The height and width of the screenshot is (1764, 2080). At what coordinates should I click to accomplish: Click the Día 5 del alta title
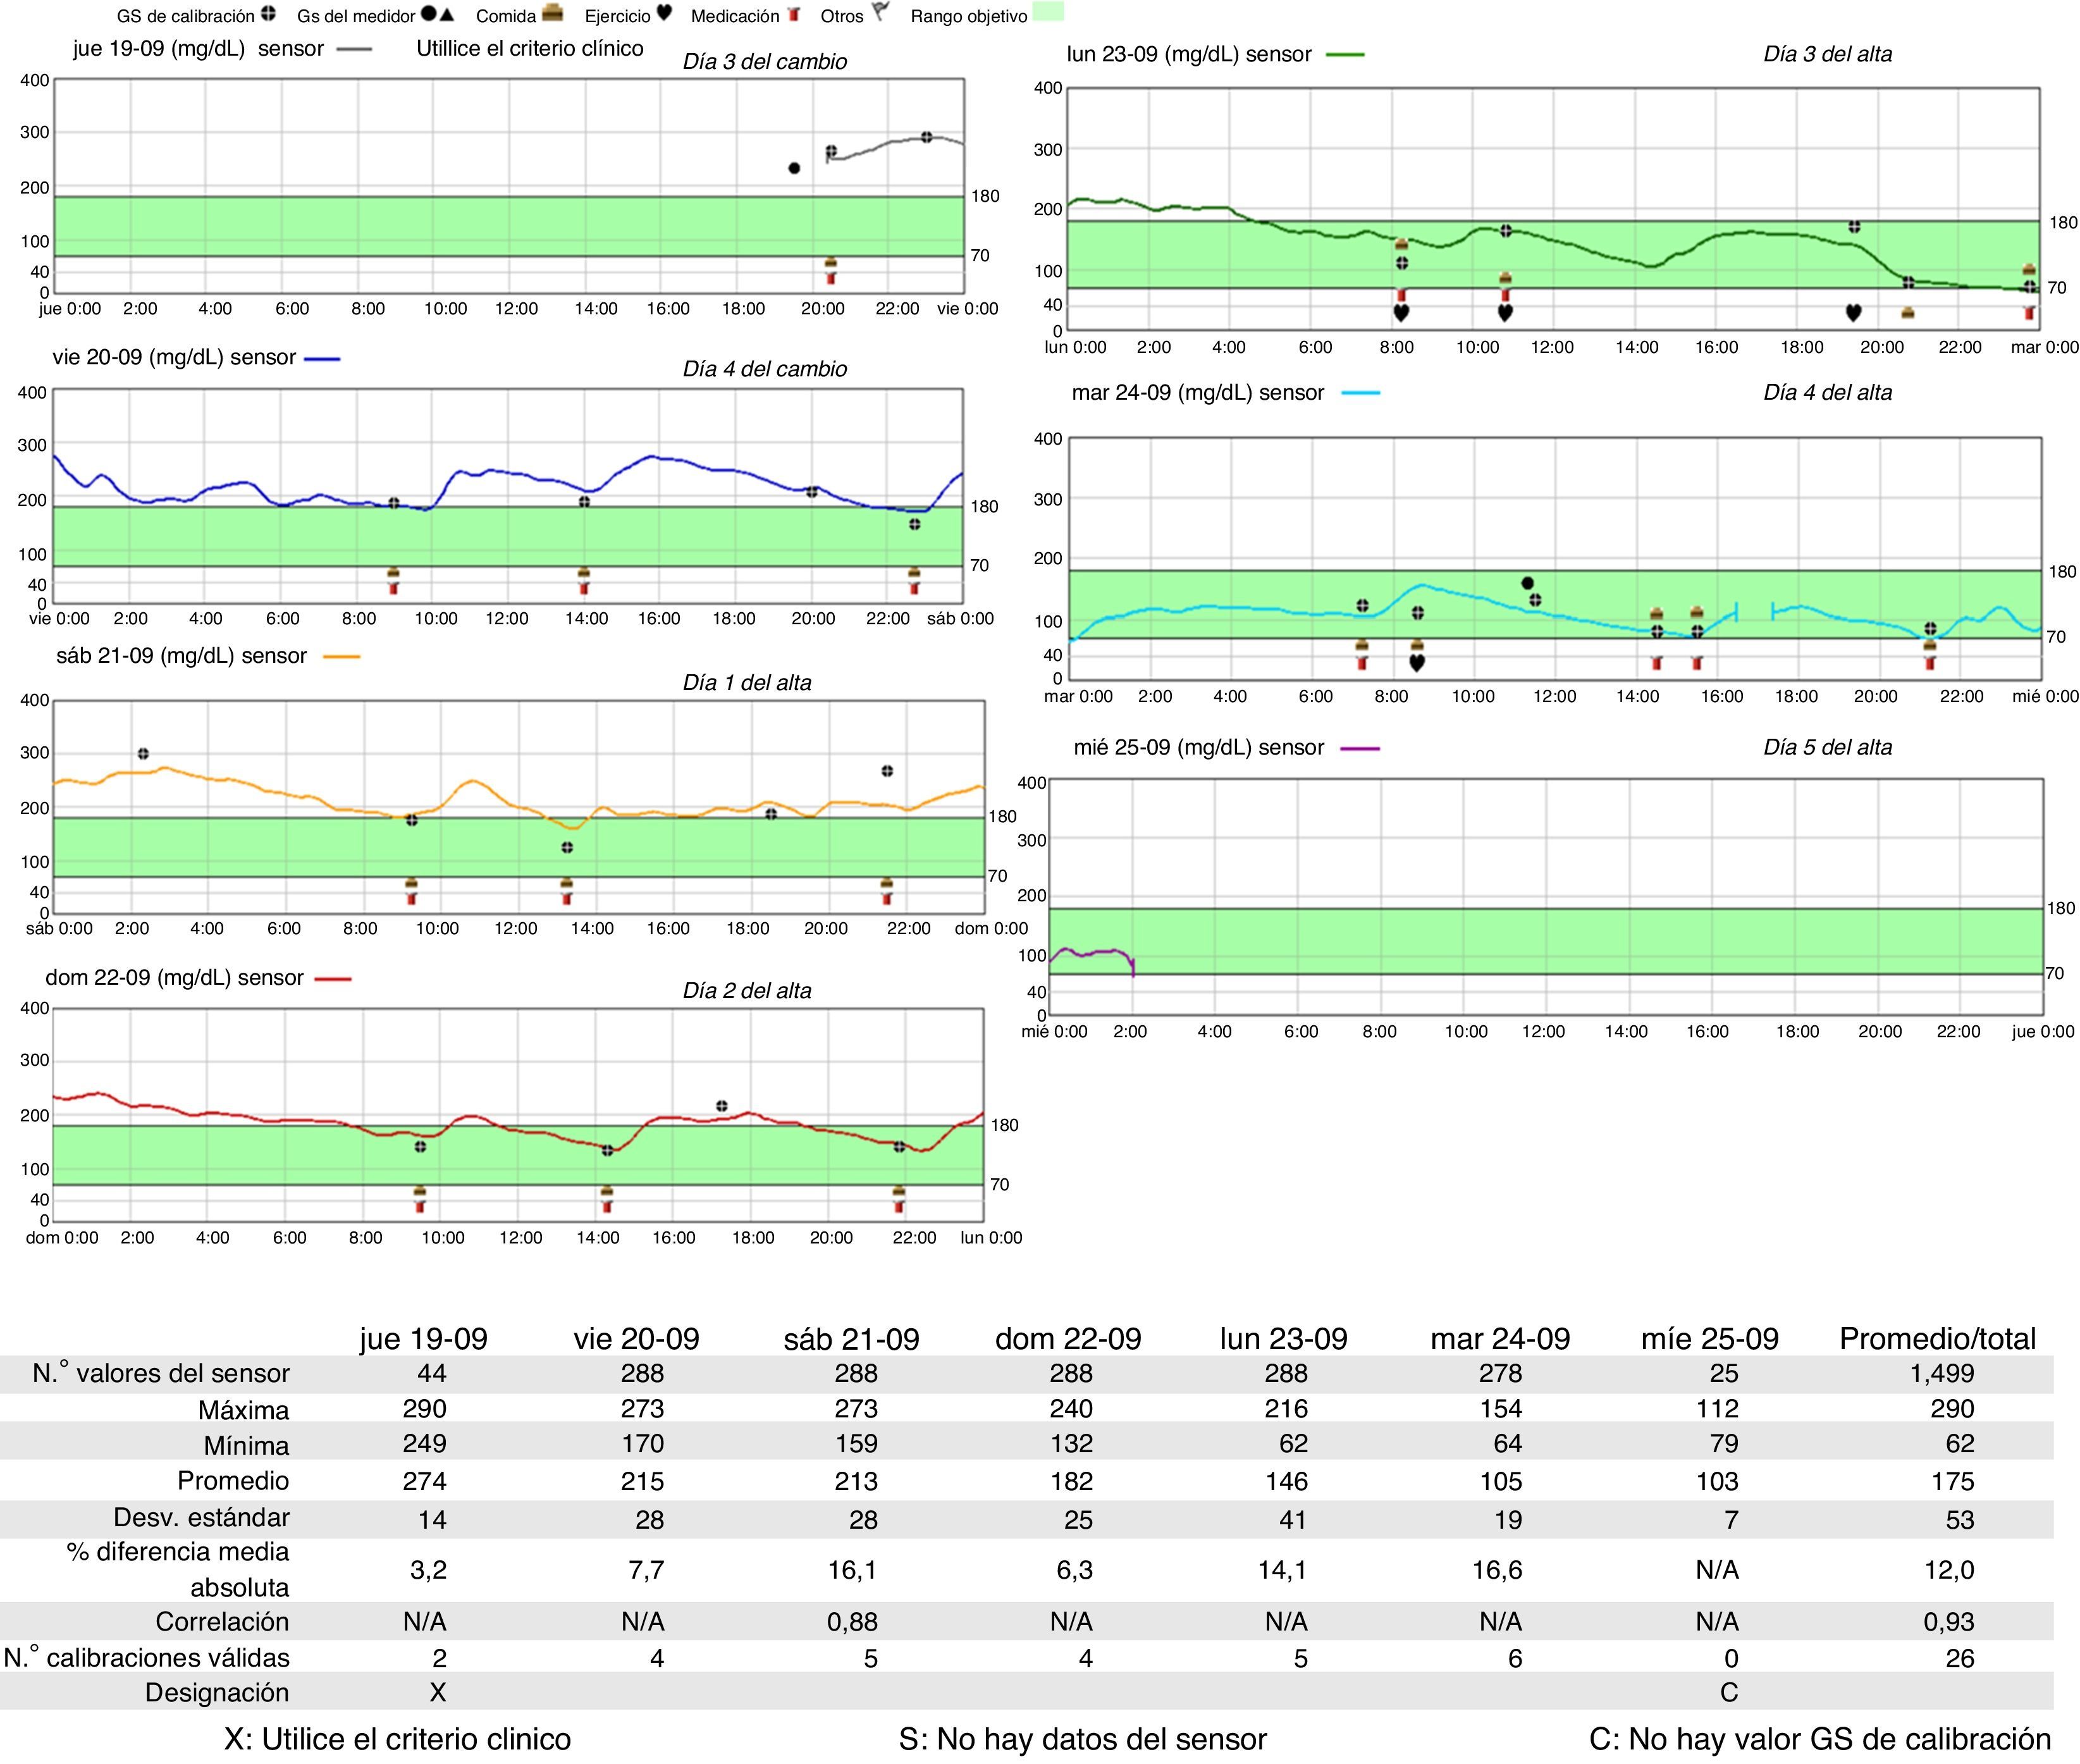pos(1827,747)
